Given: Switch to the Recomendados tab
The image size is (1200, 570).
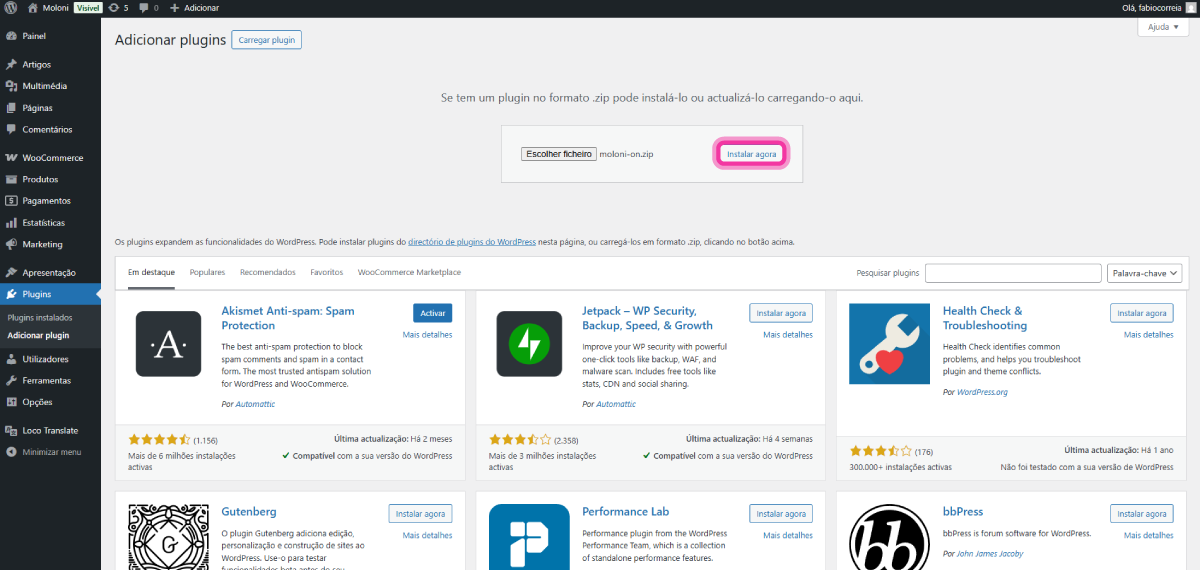Looking at the screenshot, I should [268, 272].
